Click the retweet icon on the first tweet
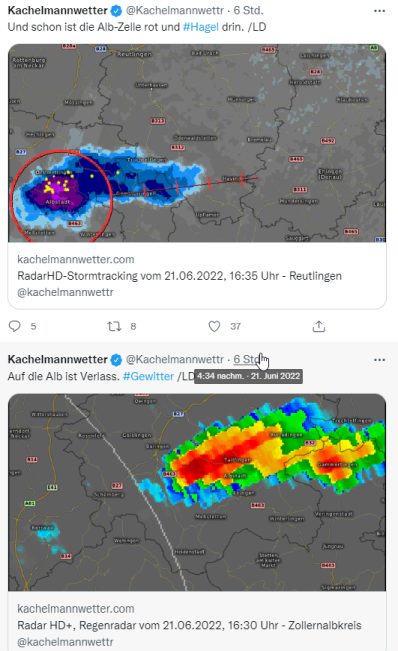This screenshot has width=398, height=651. tap(114, 326)
